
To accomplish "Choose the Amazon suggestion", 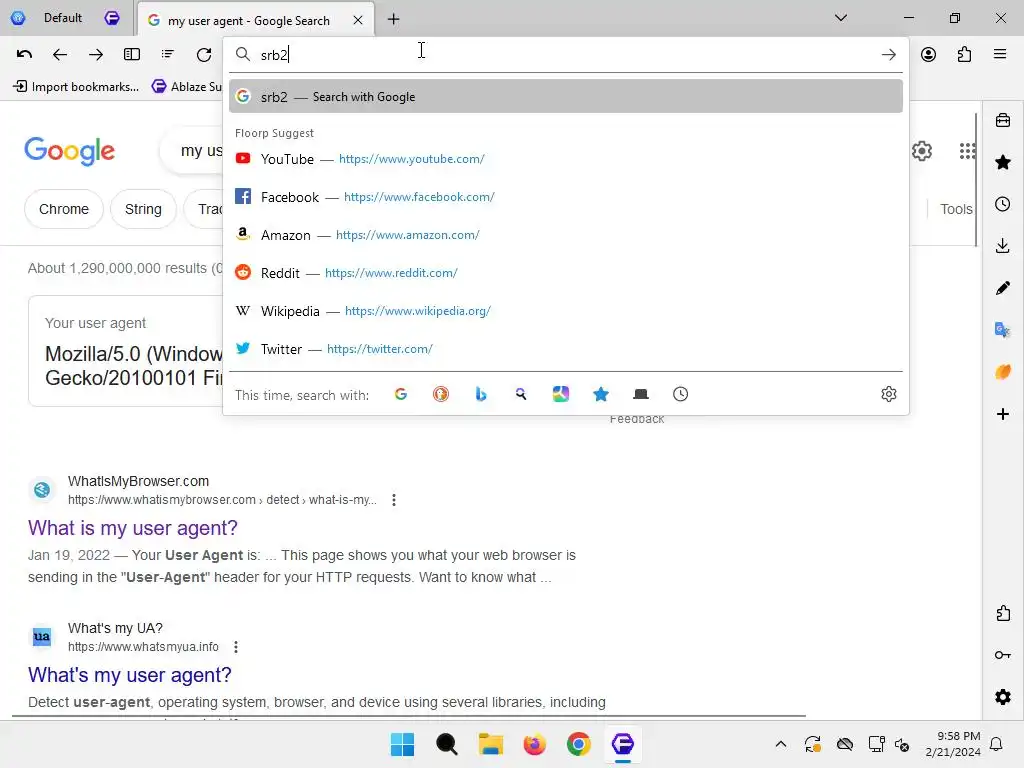I will [x=566, y=234].
